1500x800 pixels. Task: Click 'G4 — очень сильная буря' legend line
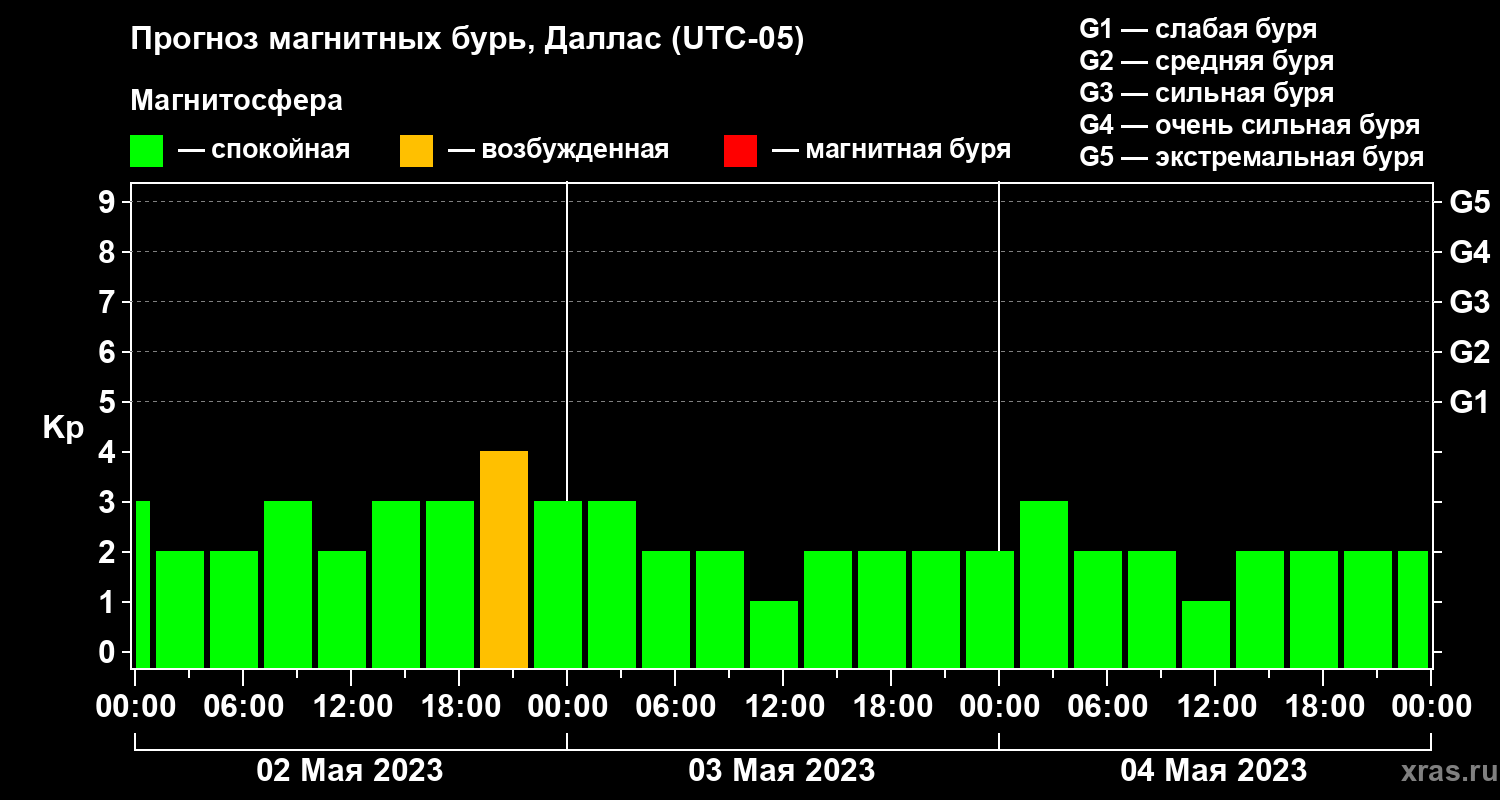click(x=1250, y=125)
